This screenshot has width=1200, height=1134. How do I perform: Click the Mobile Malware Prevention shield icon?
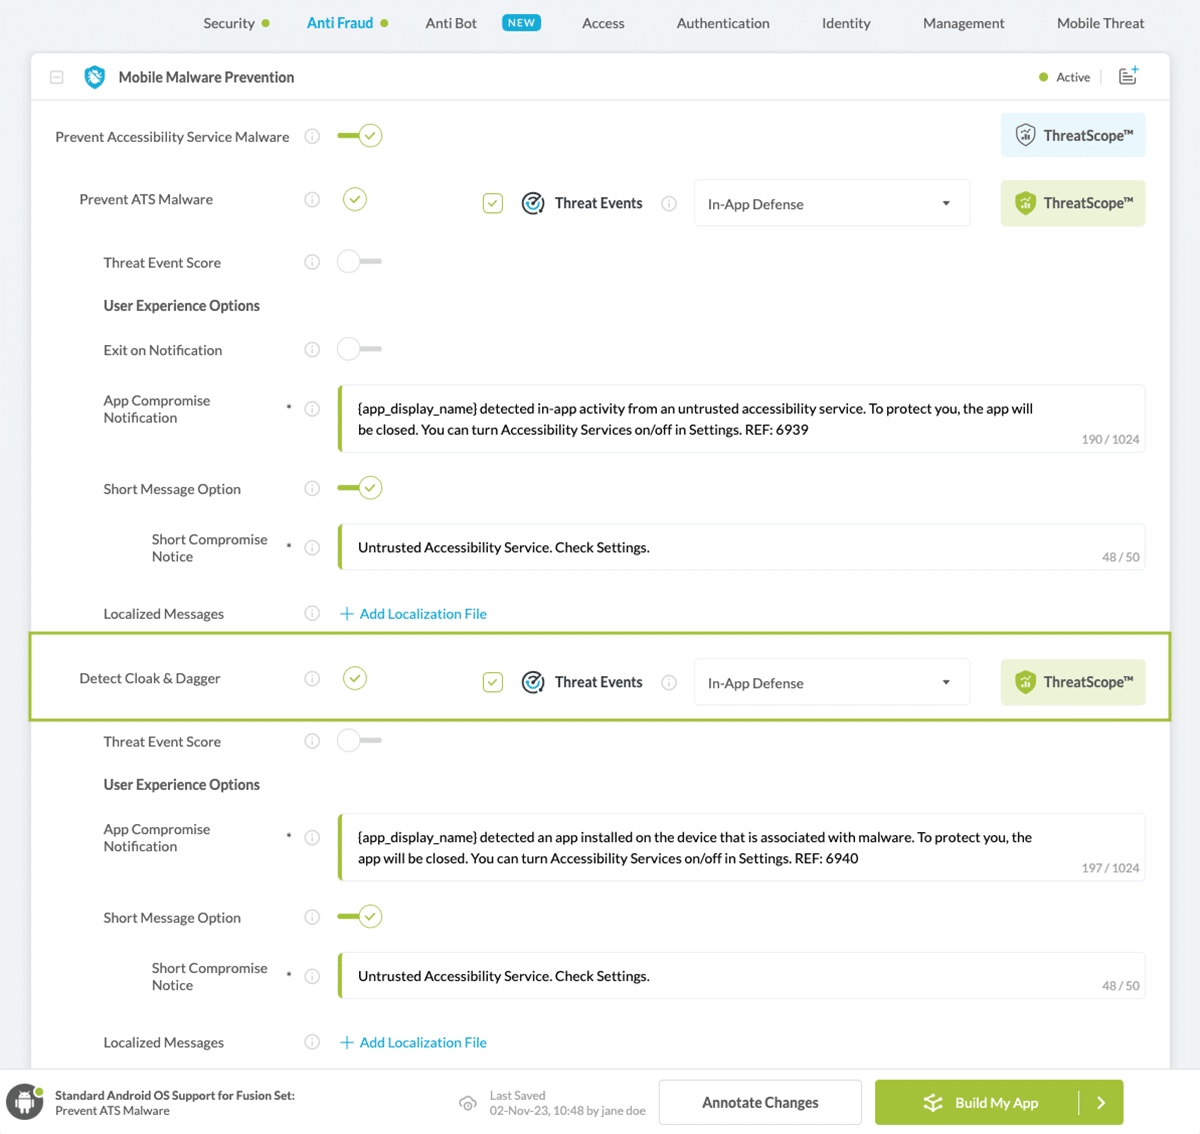(x=95, y=77)
